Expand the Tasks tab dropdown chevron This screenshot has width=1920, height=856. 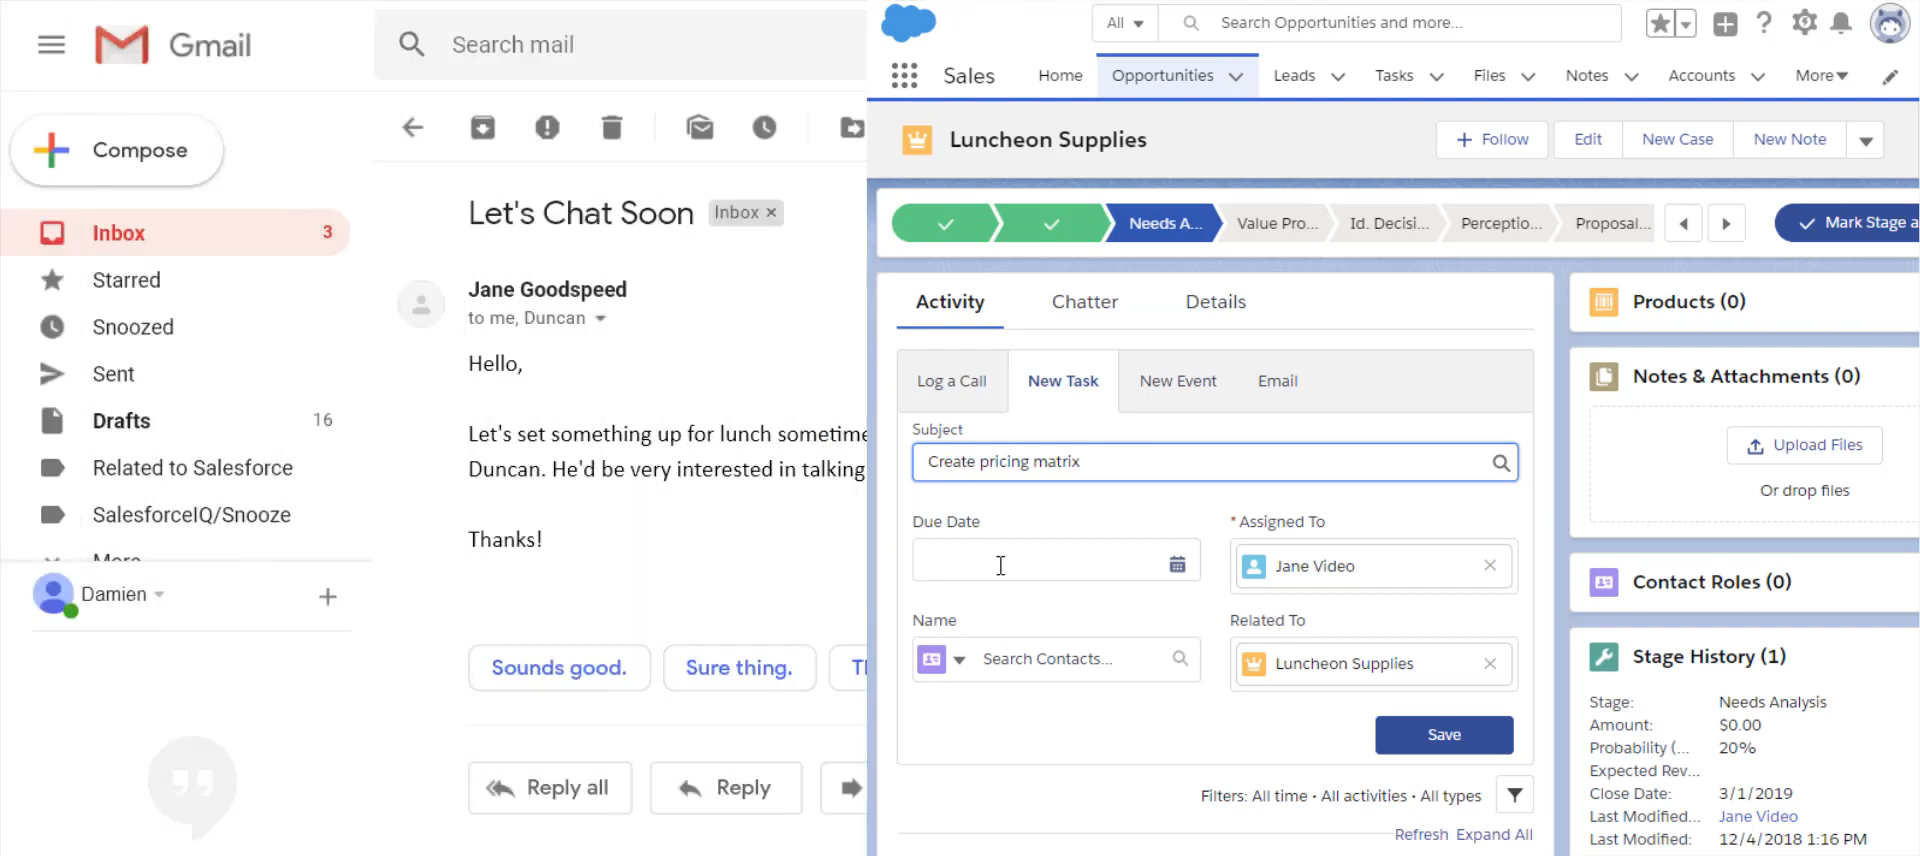pyautogui.click(x=1436, y=77)
